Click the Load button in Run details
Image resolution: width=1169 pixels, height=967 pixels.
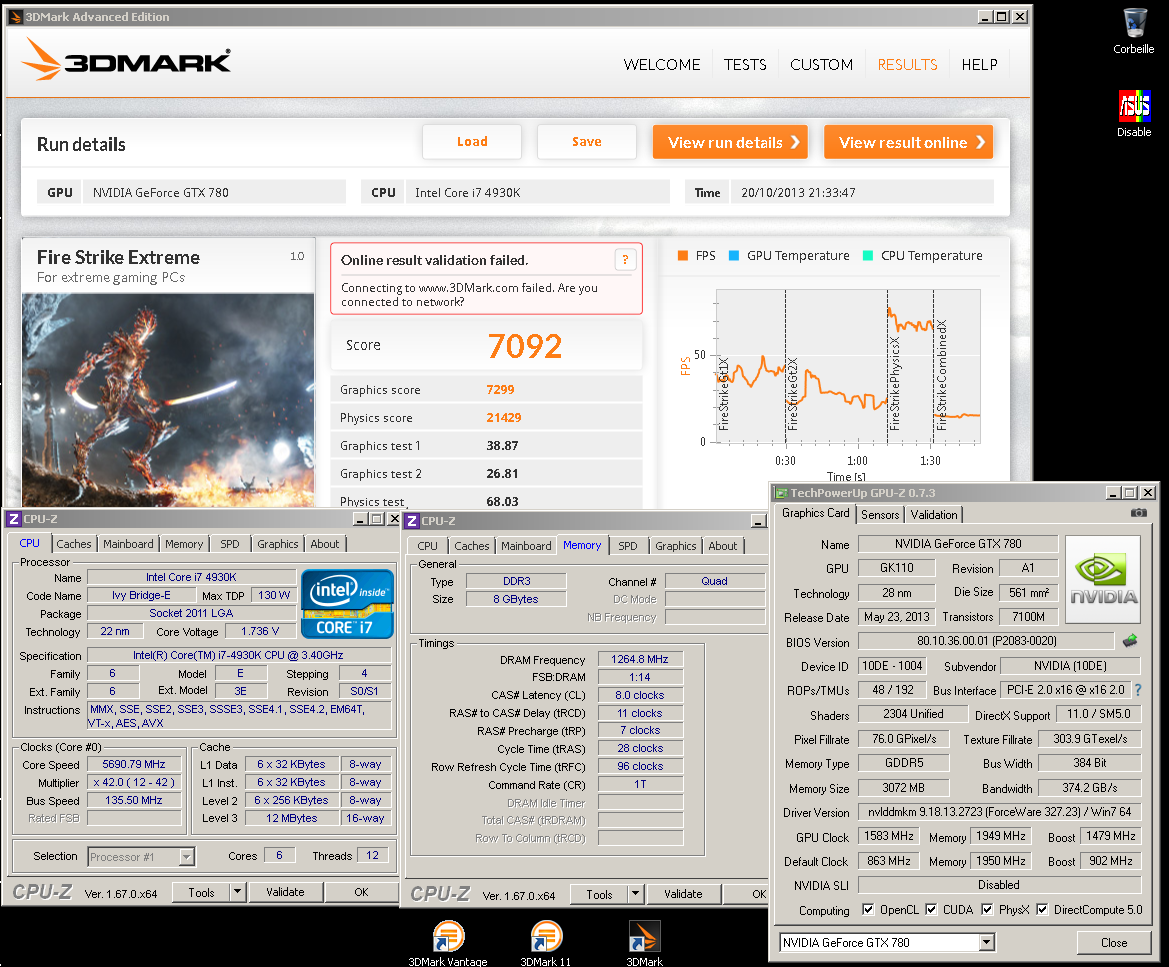click(472, 142)
